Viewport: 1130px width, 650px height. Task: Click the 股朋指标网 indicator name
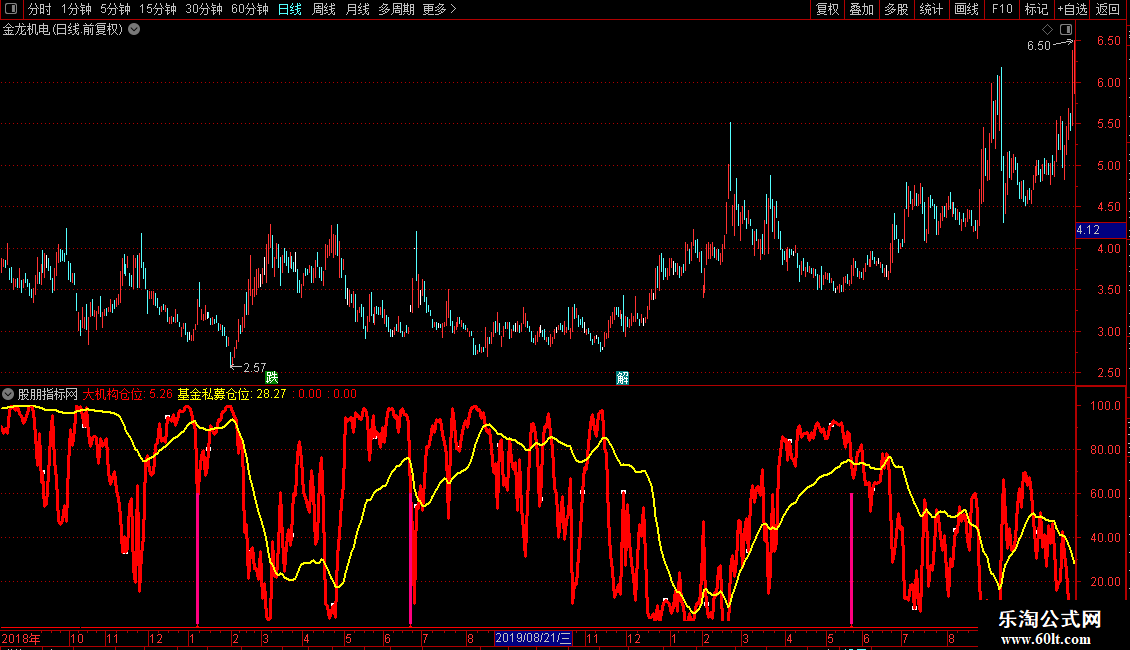(48, 394)
